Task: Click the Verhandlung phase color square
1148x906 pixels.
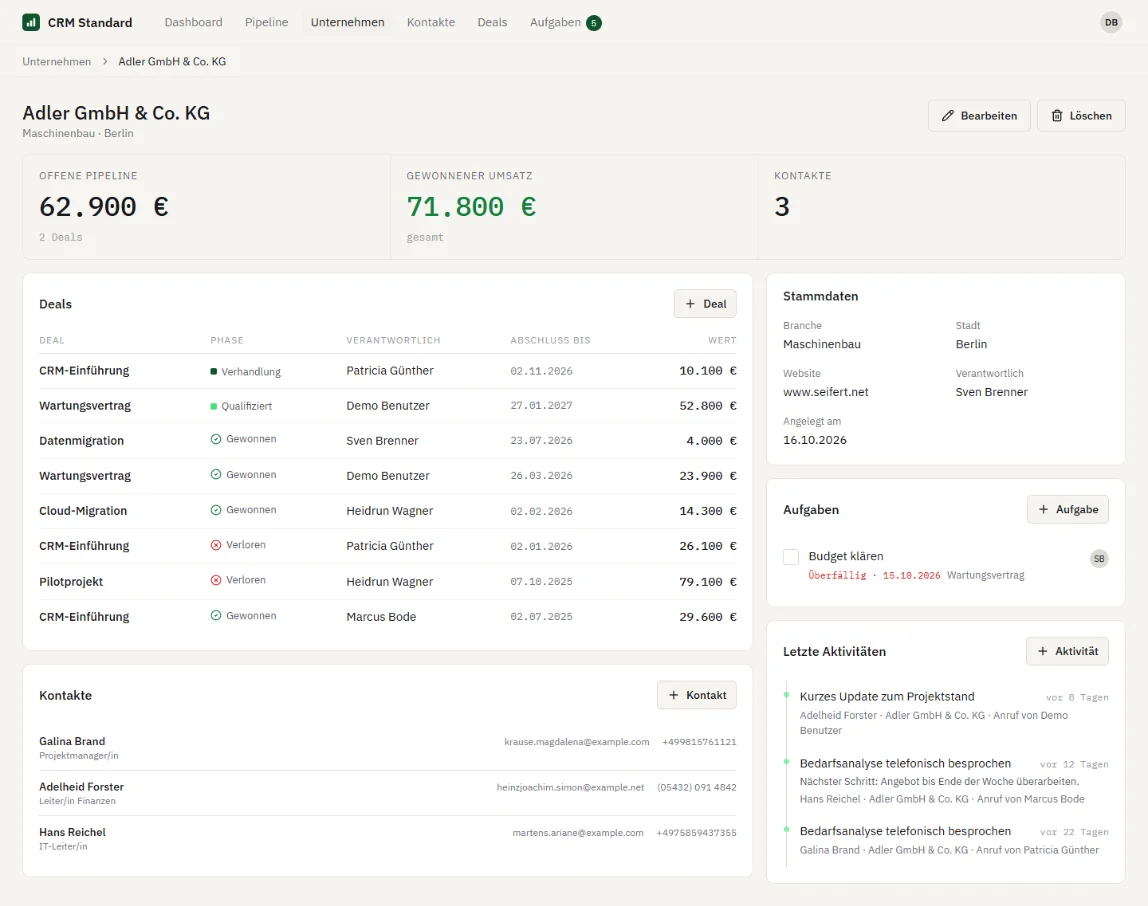Action: (x=214, y=371)
